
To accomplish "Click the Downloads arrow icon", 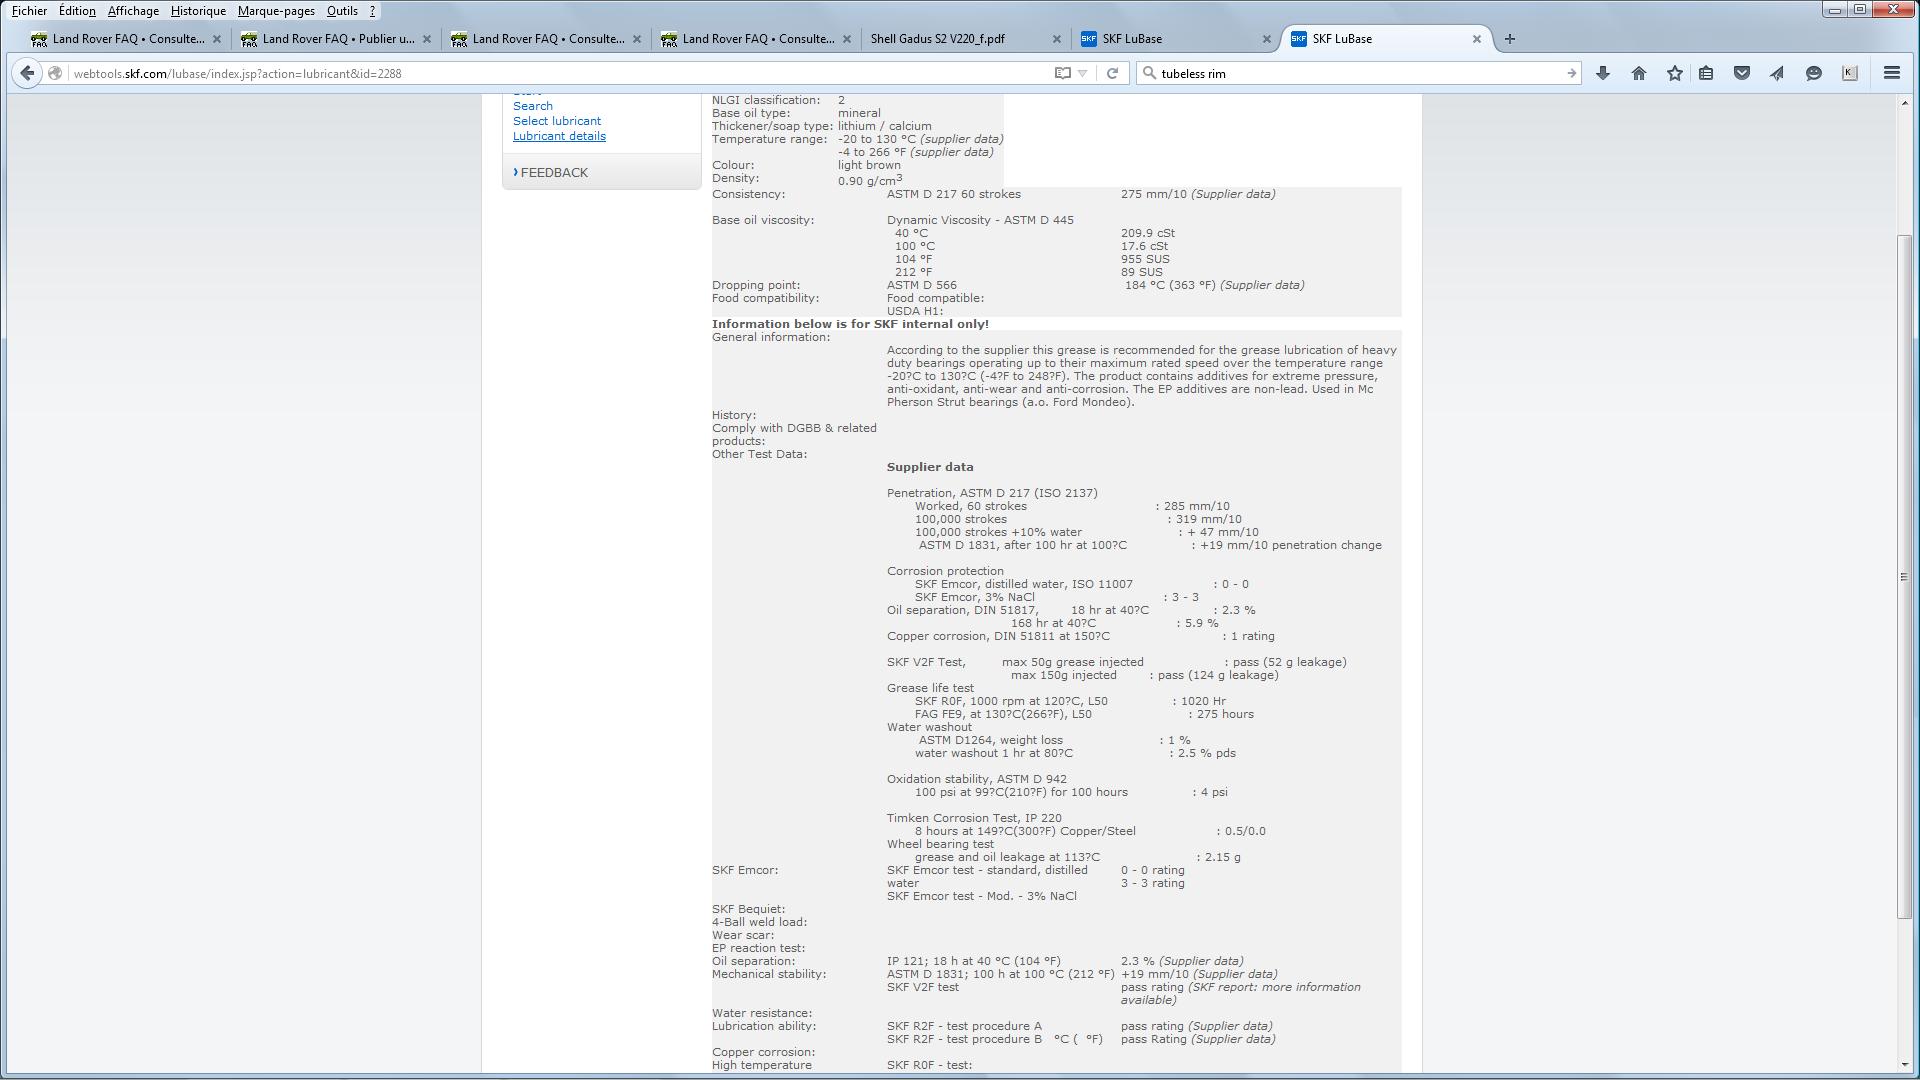I will pos(1603,73).
